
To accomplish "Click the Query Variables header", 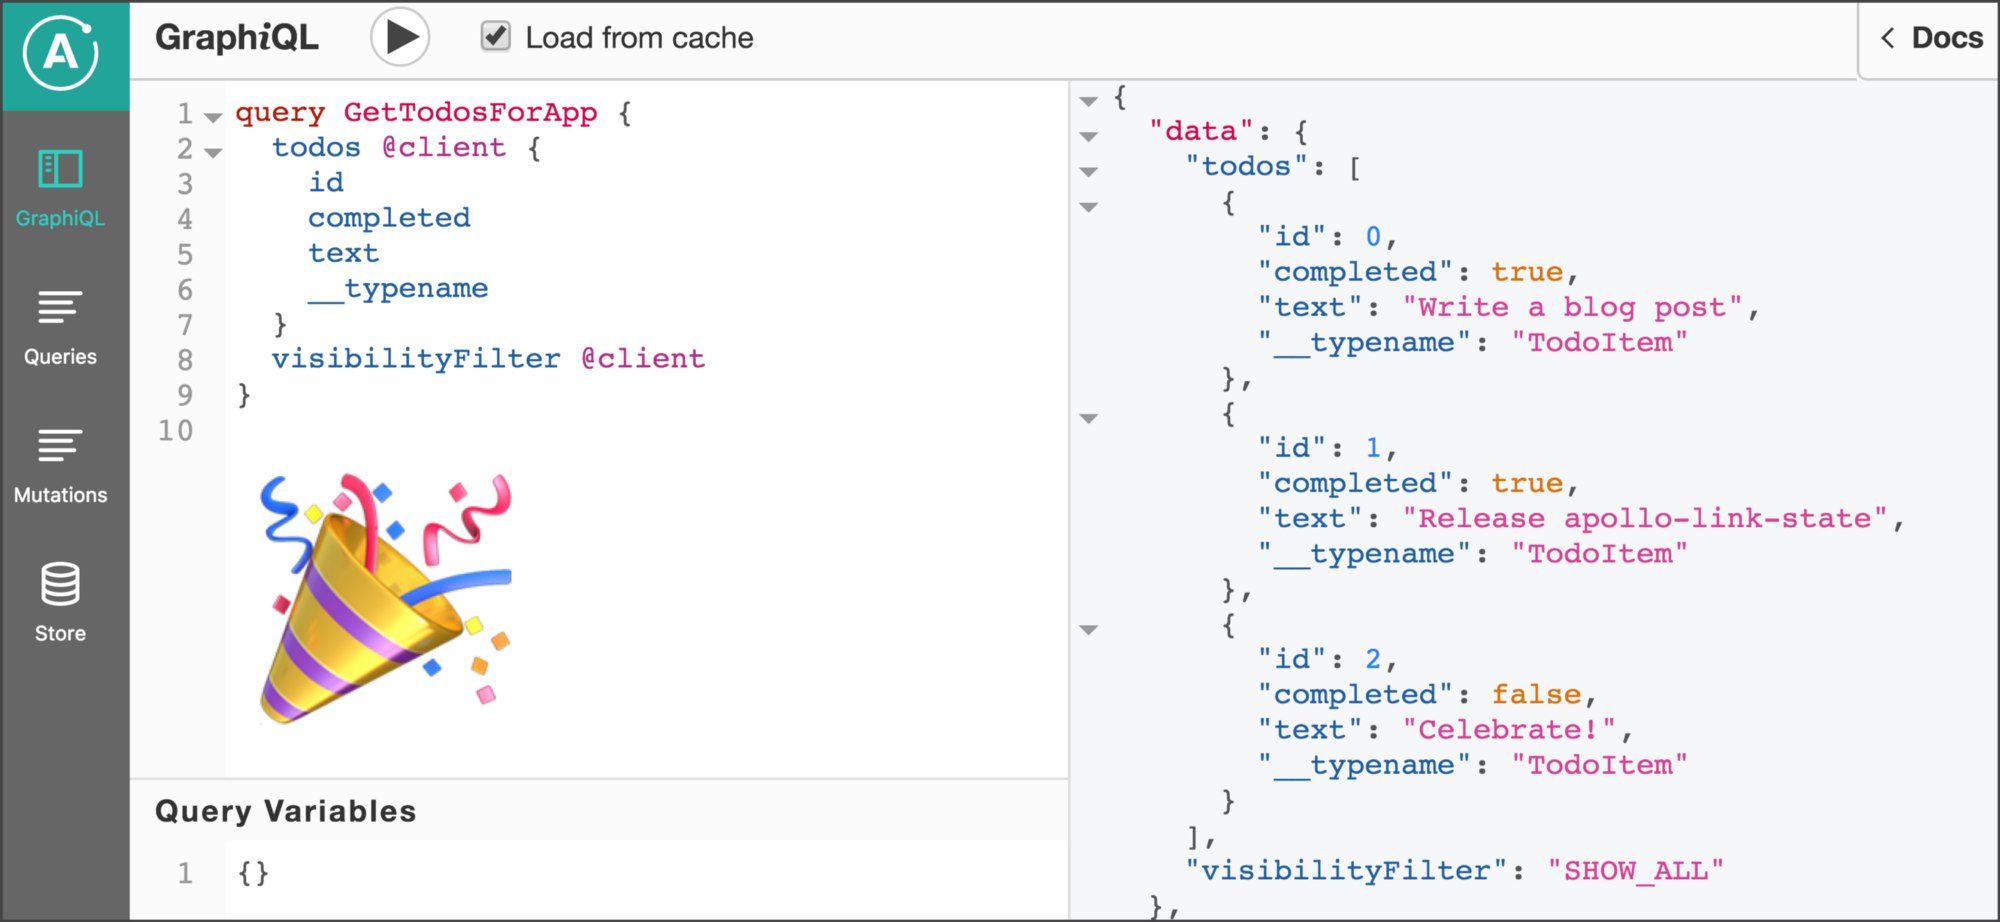I will coord(285,811).
